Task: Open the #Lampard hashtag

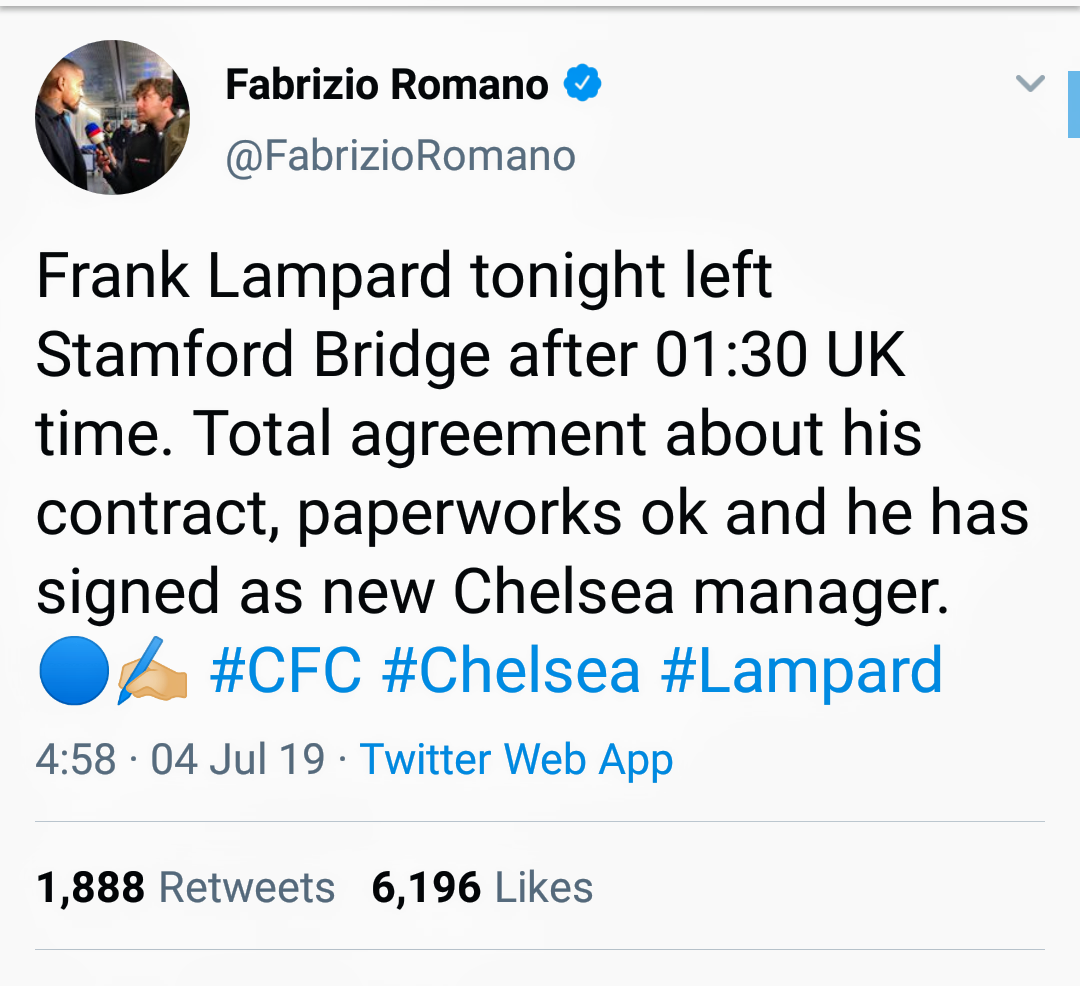Action: click(x=801, y=671)
